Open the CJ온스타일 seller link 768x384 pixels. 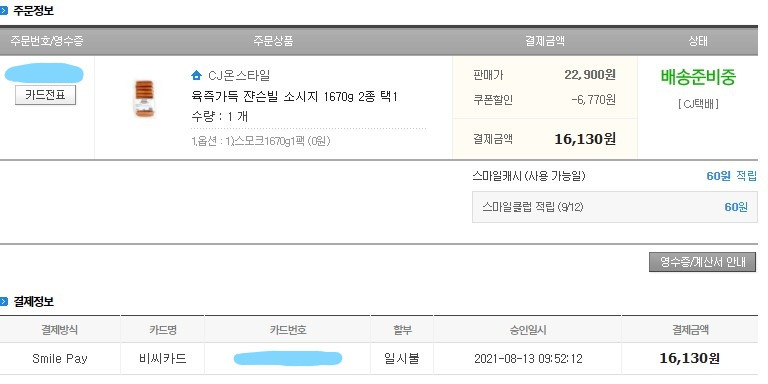(239, 75)
